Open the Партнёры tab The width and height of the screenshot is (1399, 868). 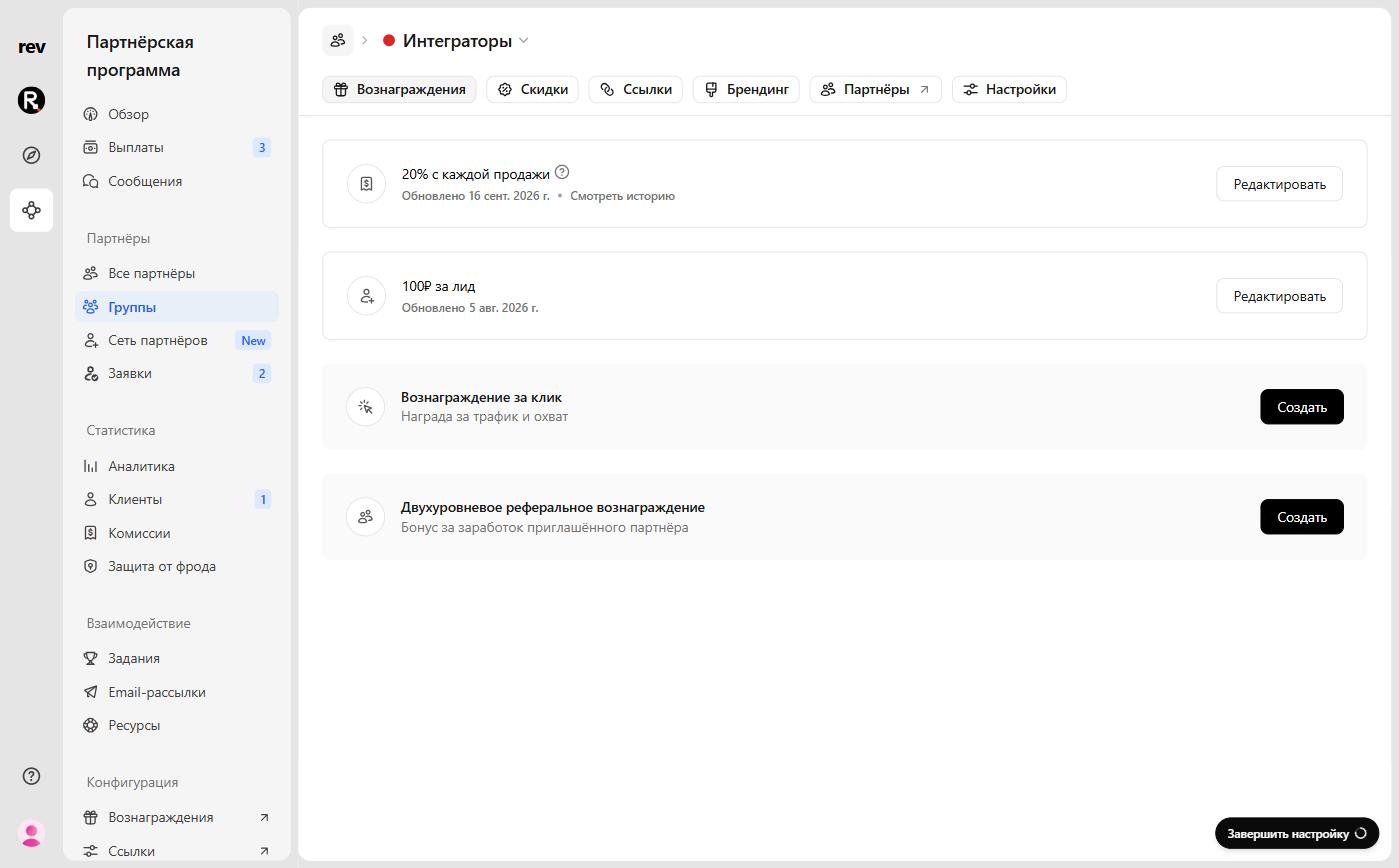point(876,89)
